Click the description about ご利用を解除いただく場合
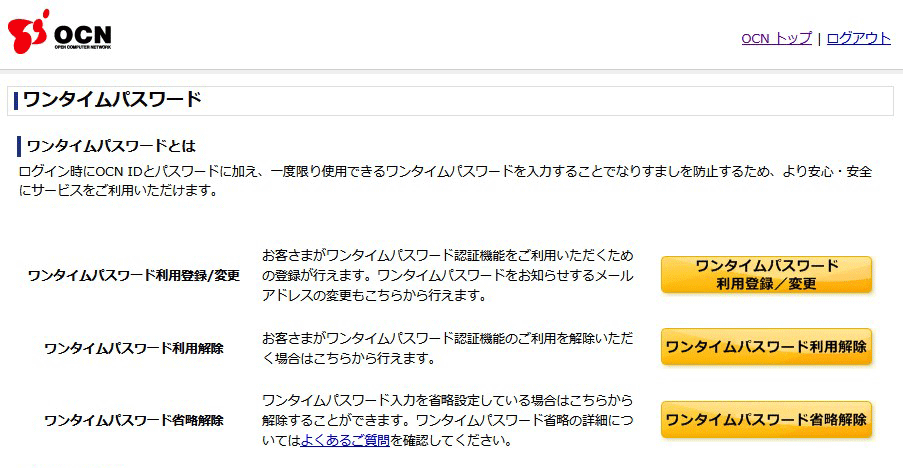The image size is (903, 468). [x=447, y=348]
